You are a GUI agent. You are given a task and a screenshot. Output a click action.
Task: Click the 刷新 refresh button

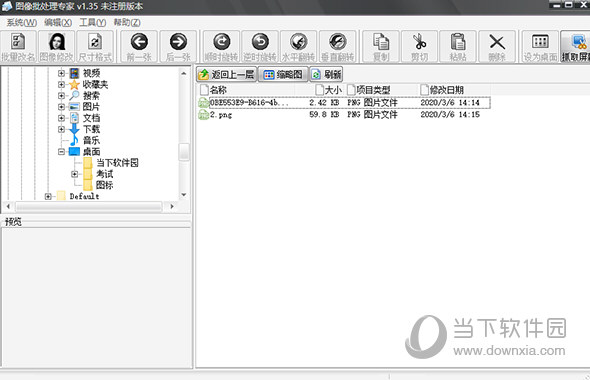(x=326, y=74)
